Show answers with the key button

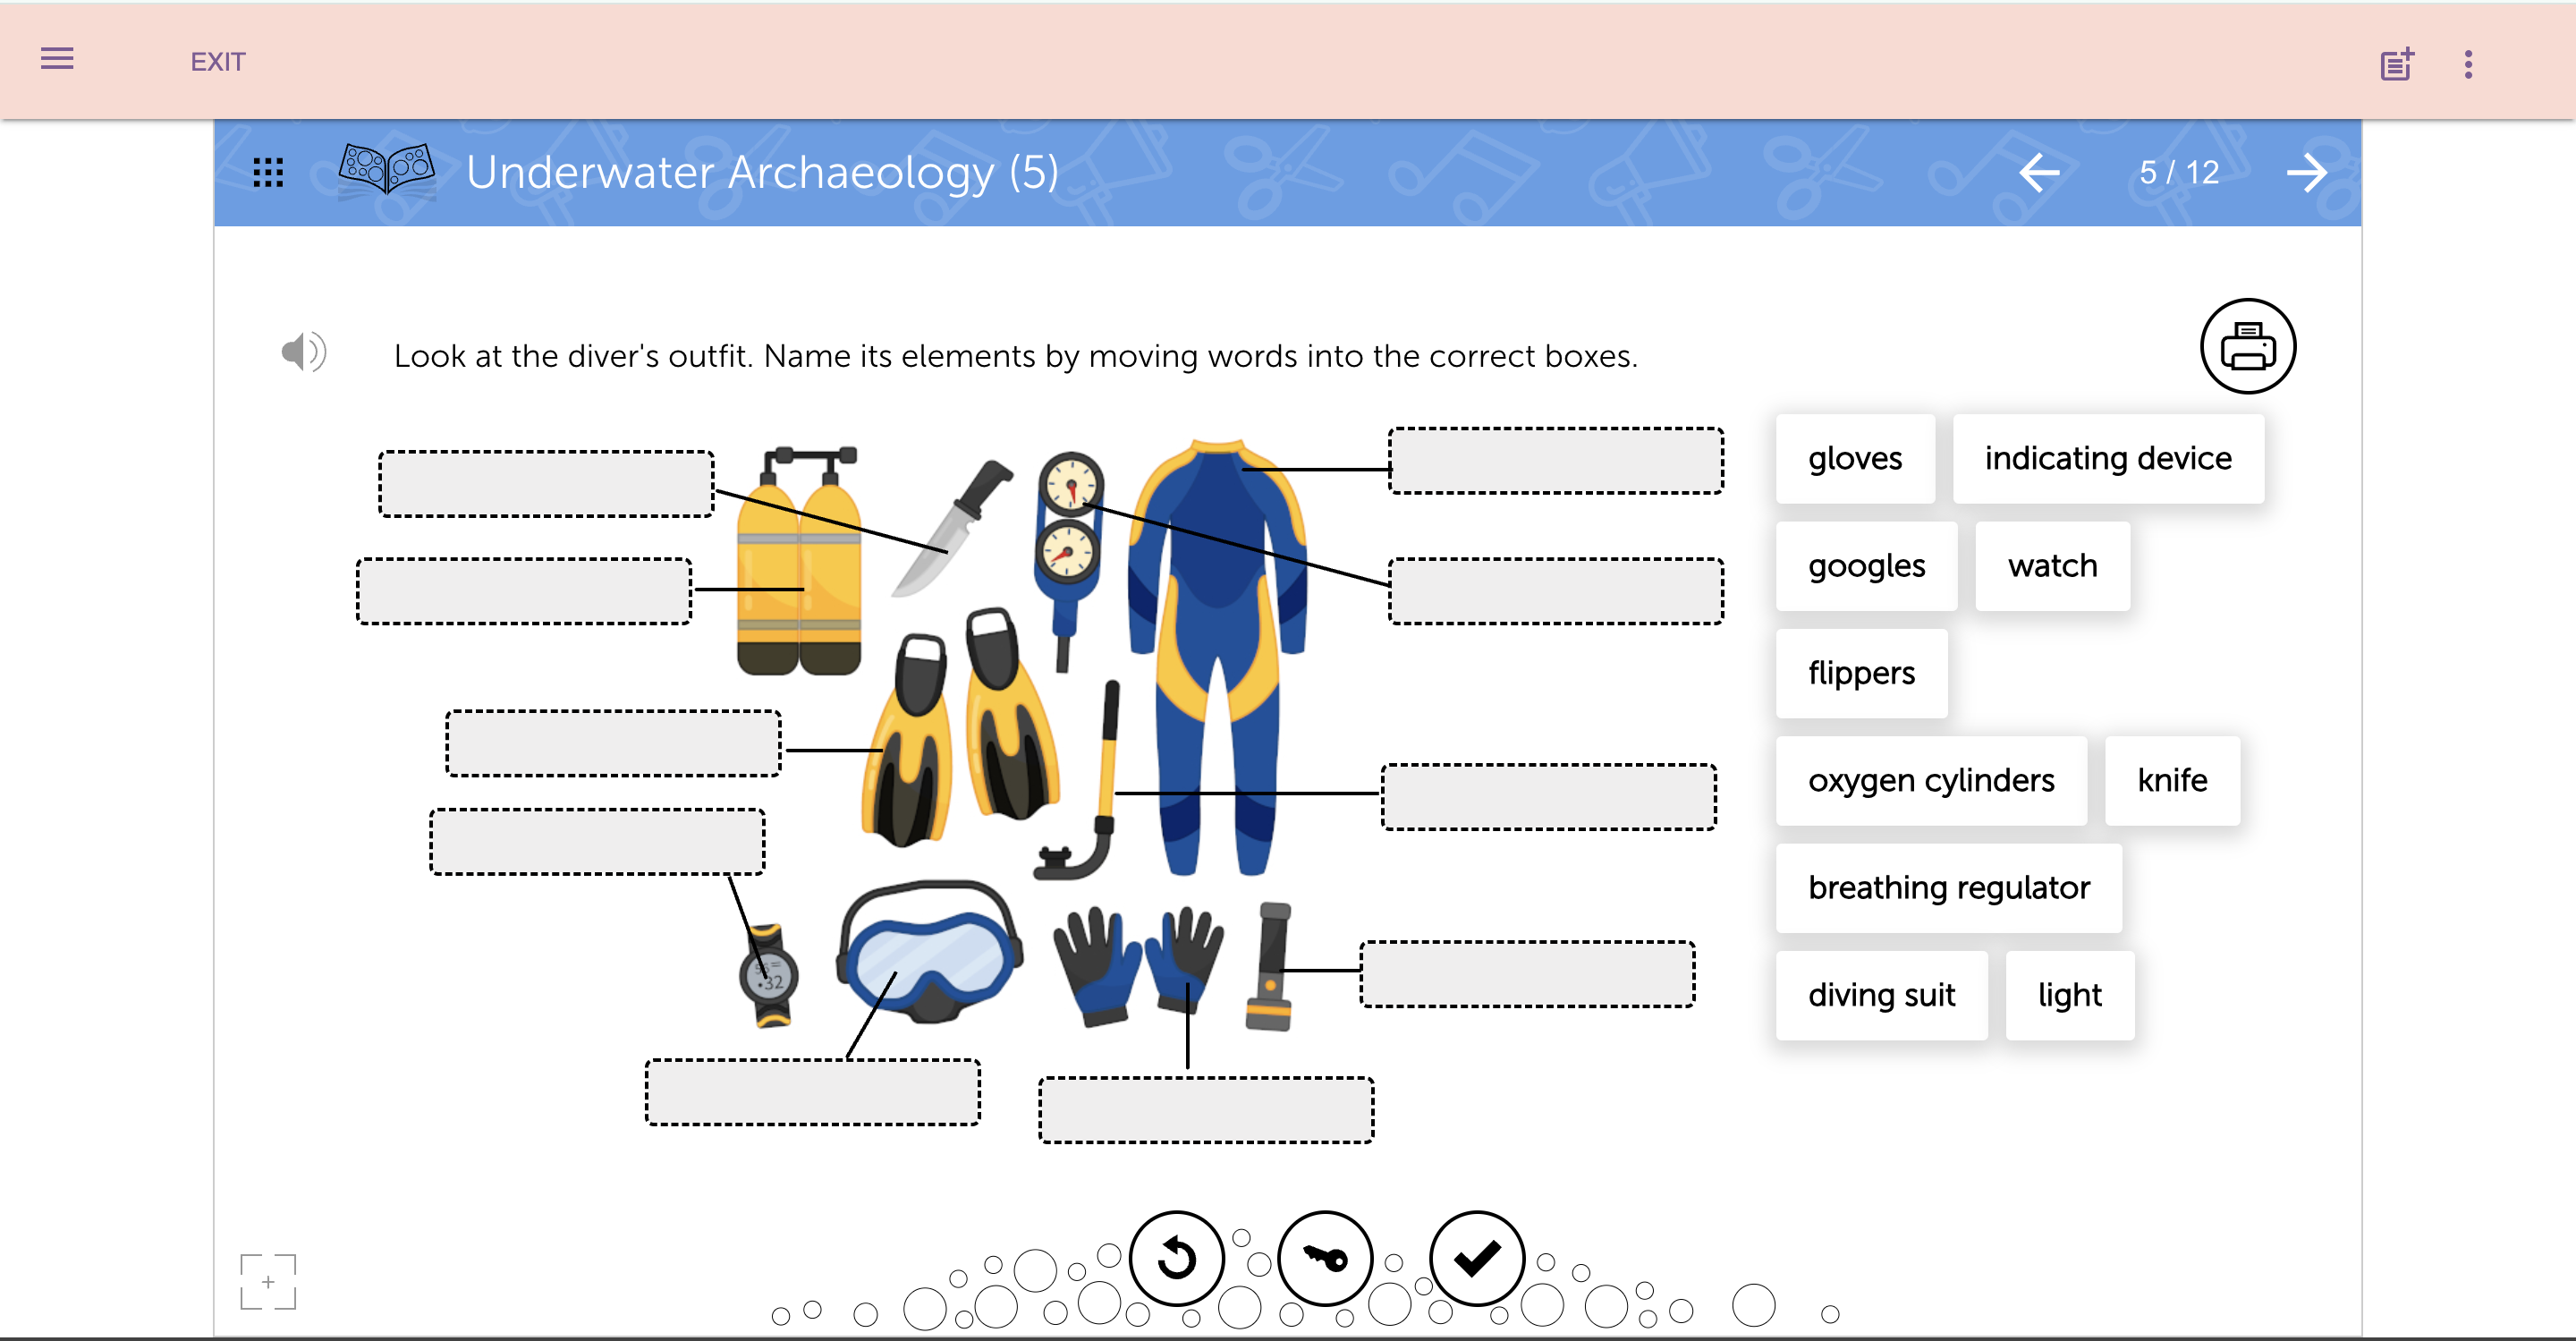[1325, 1258]
